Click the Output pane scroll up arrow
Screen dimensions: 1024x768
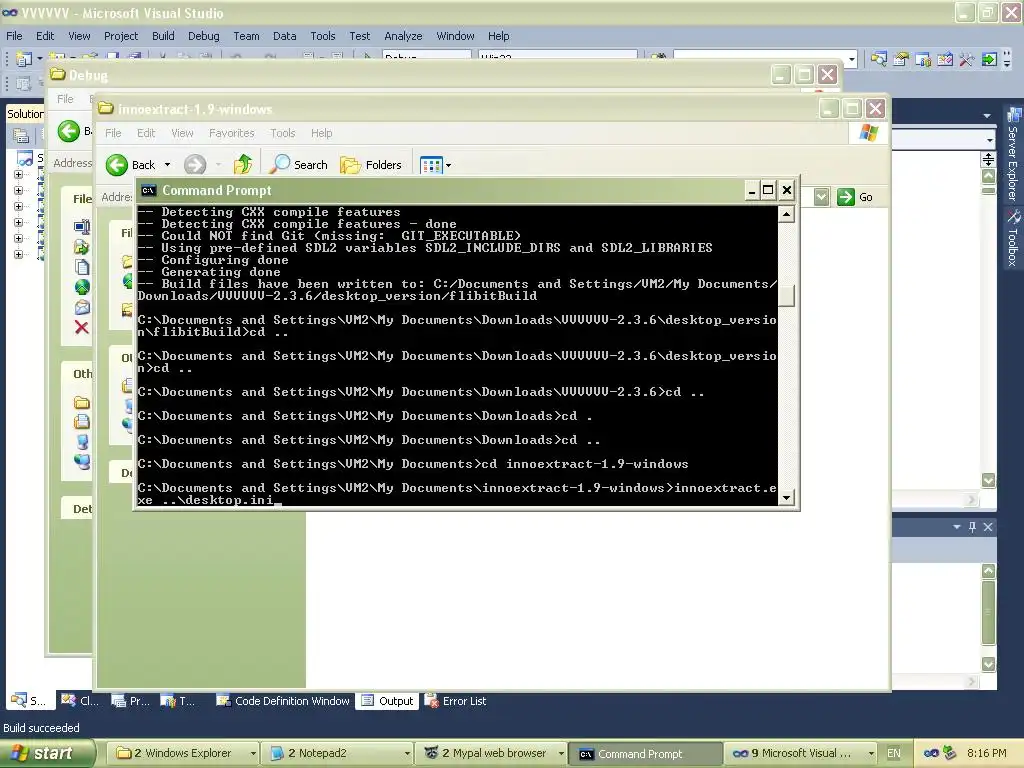coord(989,571)
